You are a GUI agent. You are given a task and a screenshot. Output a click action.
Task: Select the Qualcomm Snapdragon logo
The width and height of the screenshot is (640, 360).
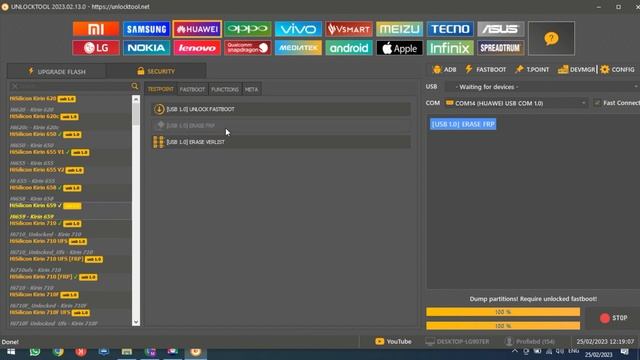tap(248, 48)
